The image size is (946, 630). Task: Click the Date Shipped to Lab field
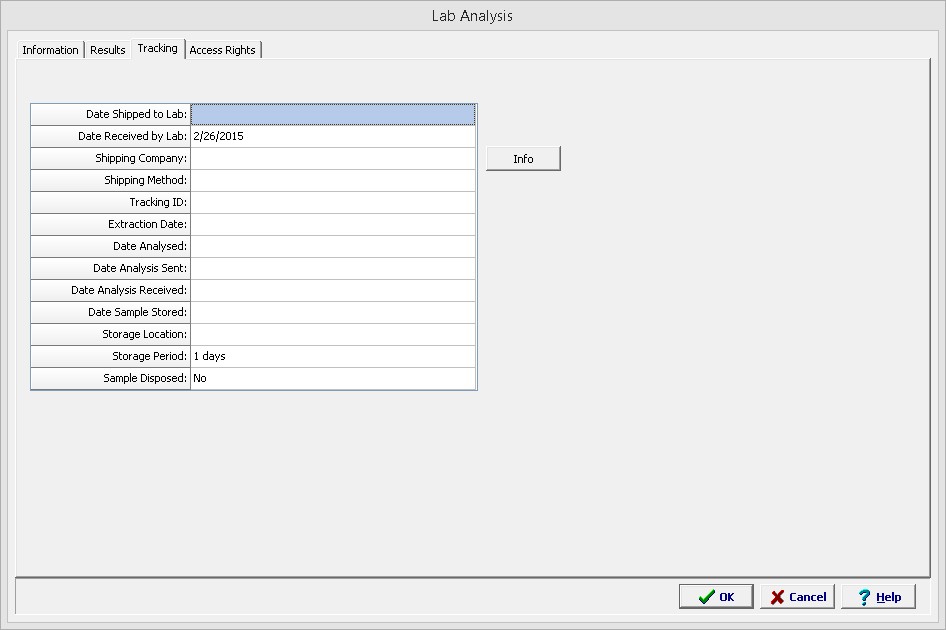click(x=332, y=115)
